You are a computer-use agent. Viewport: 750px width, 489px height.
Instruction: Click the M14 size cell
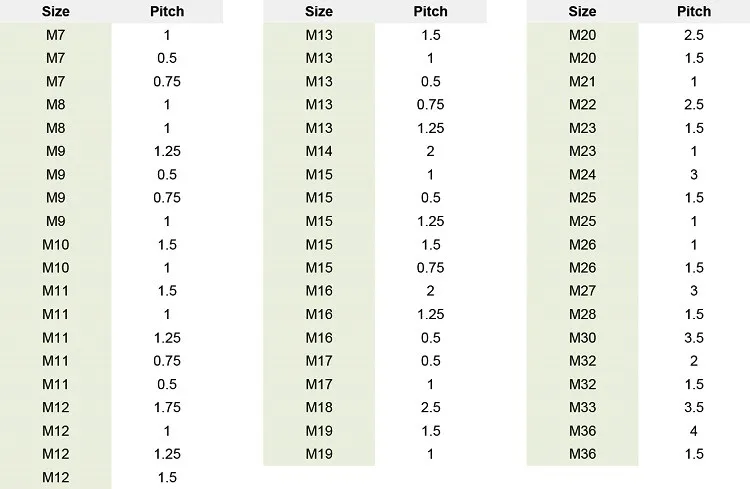319,151
